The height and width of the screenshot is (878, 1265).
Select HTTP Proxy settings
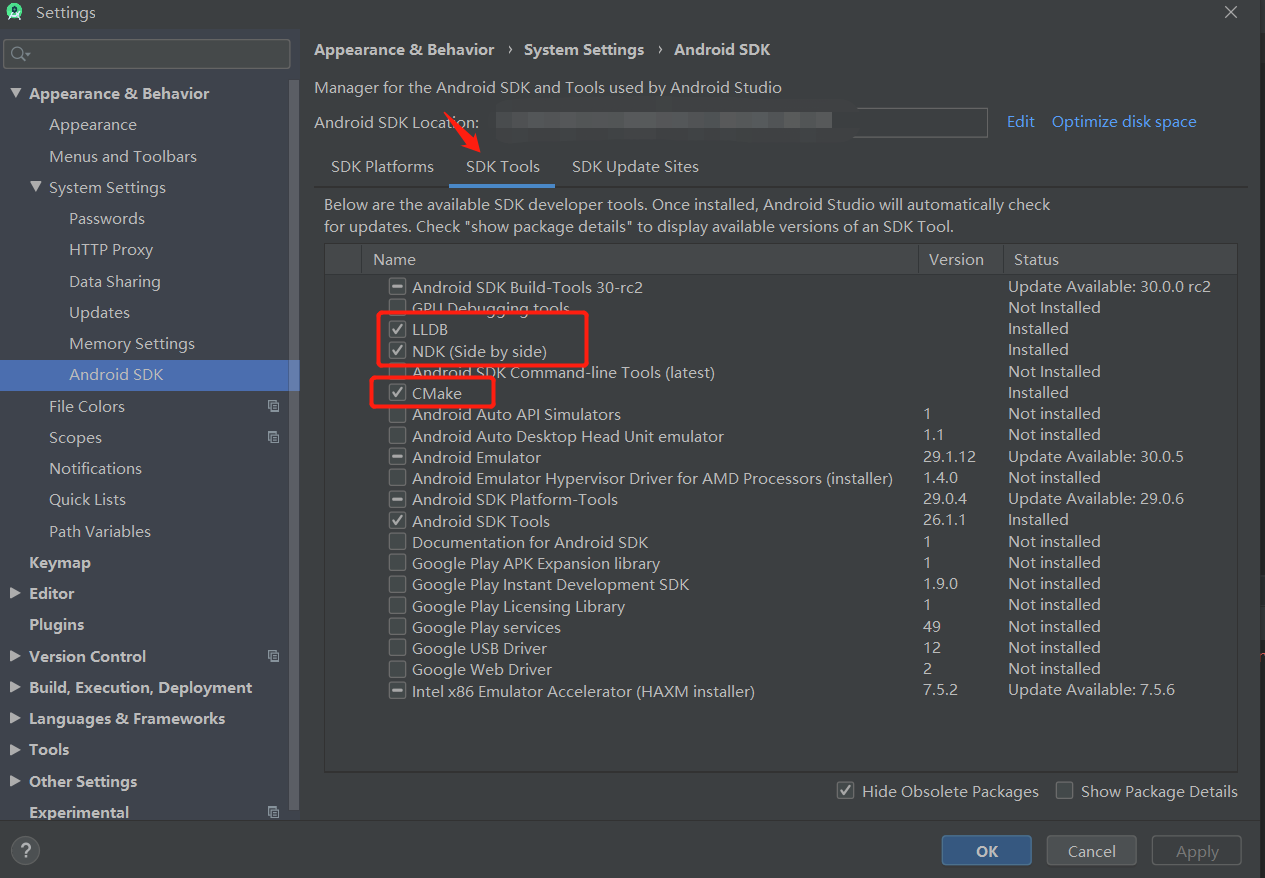click(x=111, y=249)
